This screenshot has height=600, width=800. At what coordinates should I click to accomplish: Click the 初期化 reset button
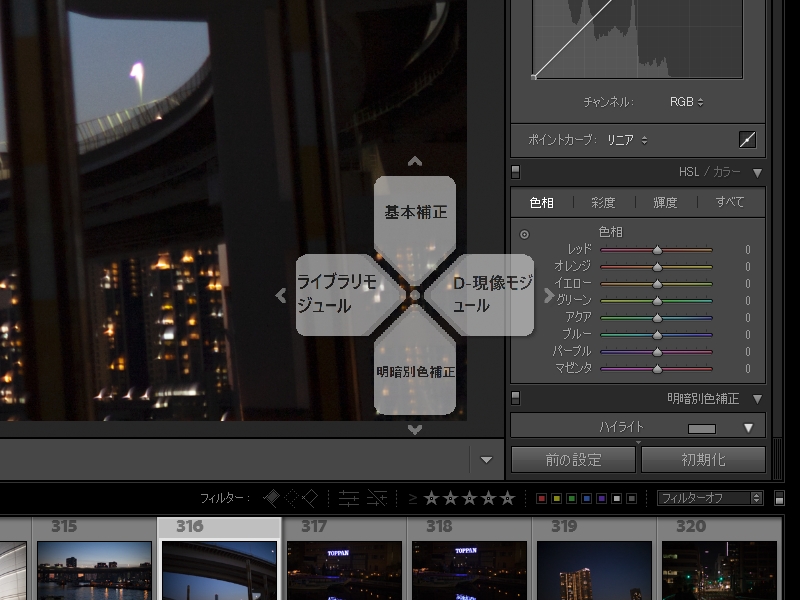tap(704, 460)
